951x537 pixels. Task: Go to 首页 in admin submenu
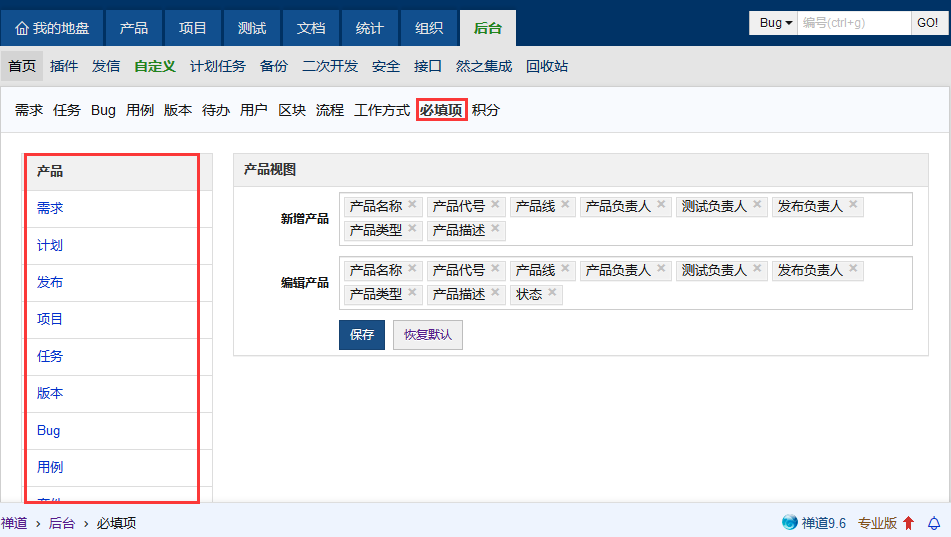22,66
